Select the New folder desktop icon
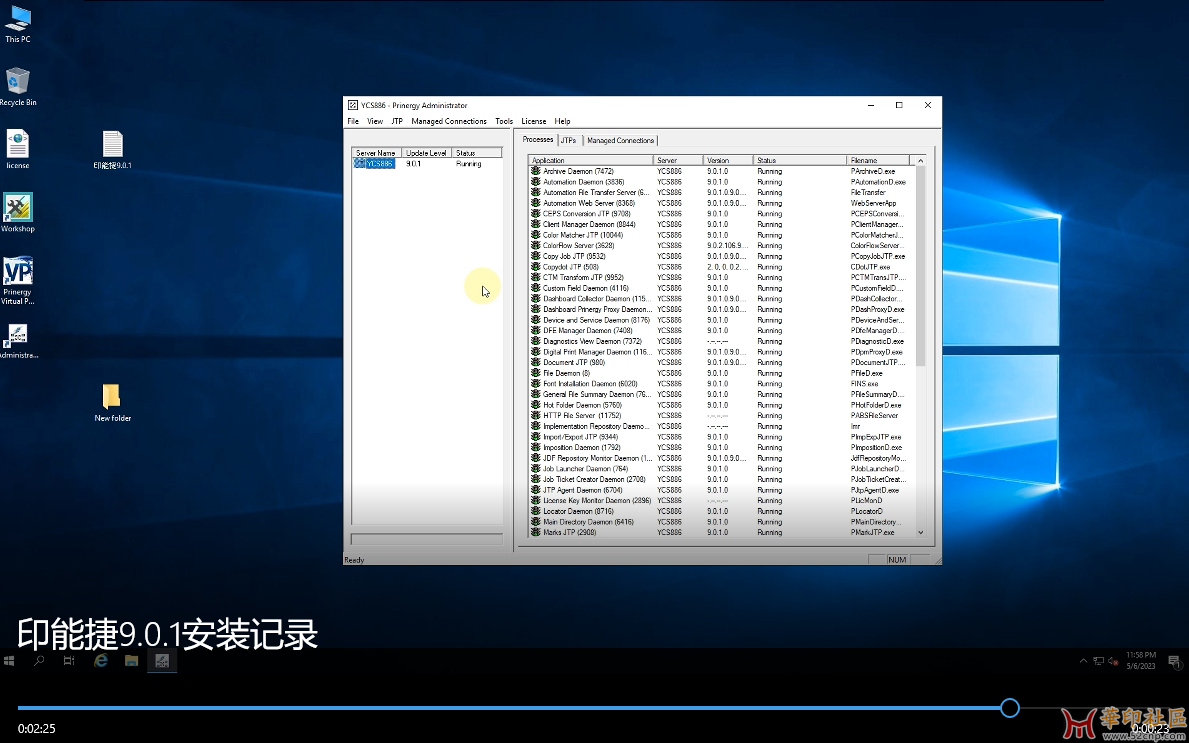This screenshot has height=743, width=1189. tap(112, 403)
